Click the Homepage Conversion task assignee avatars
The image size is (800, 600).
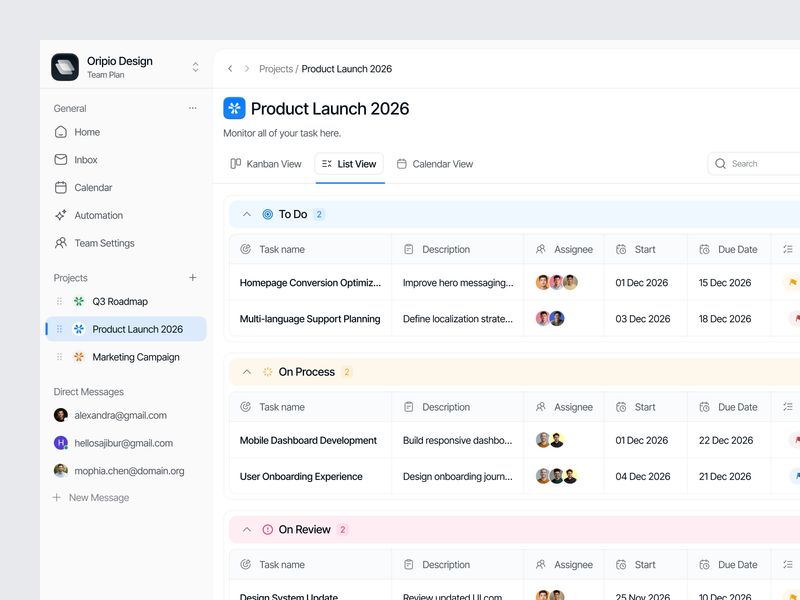coord(557,282)
